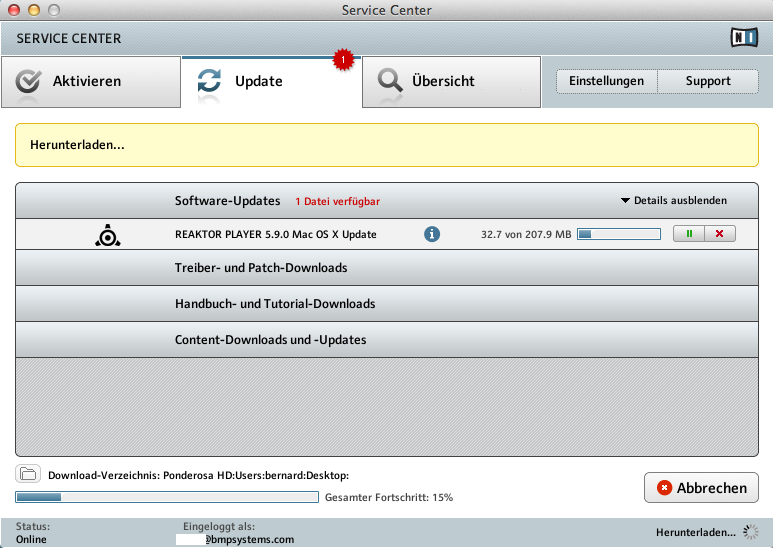Click the Aktivieren checkmark icon
This screenshot has width=773, height=548.
pos(28,81)
